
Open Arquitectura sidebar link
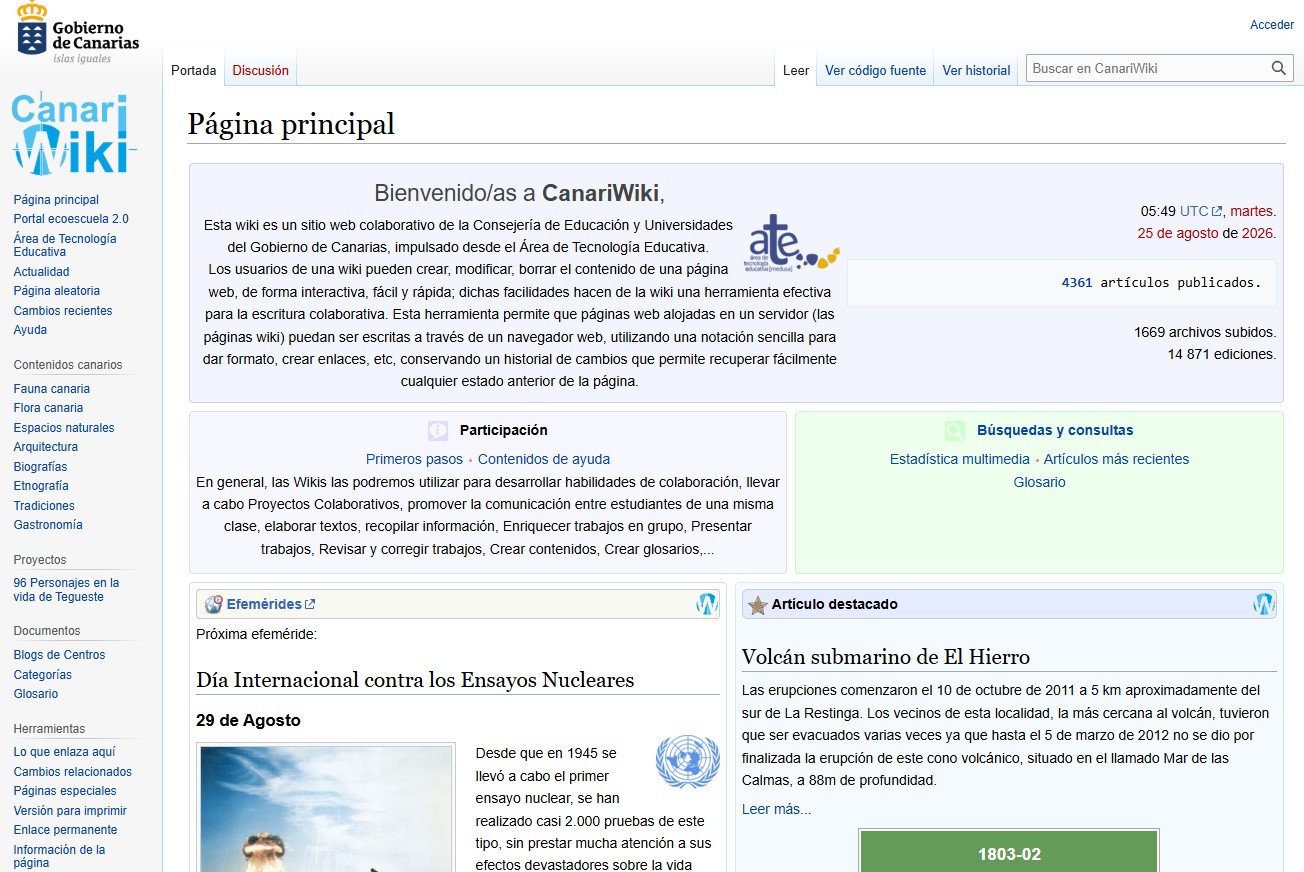pyautogui.click(x=45, y=447)
